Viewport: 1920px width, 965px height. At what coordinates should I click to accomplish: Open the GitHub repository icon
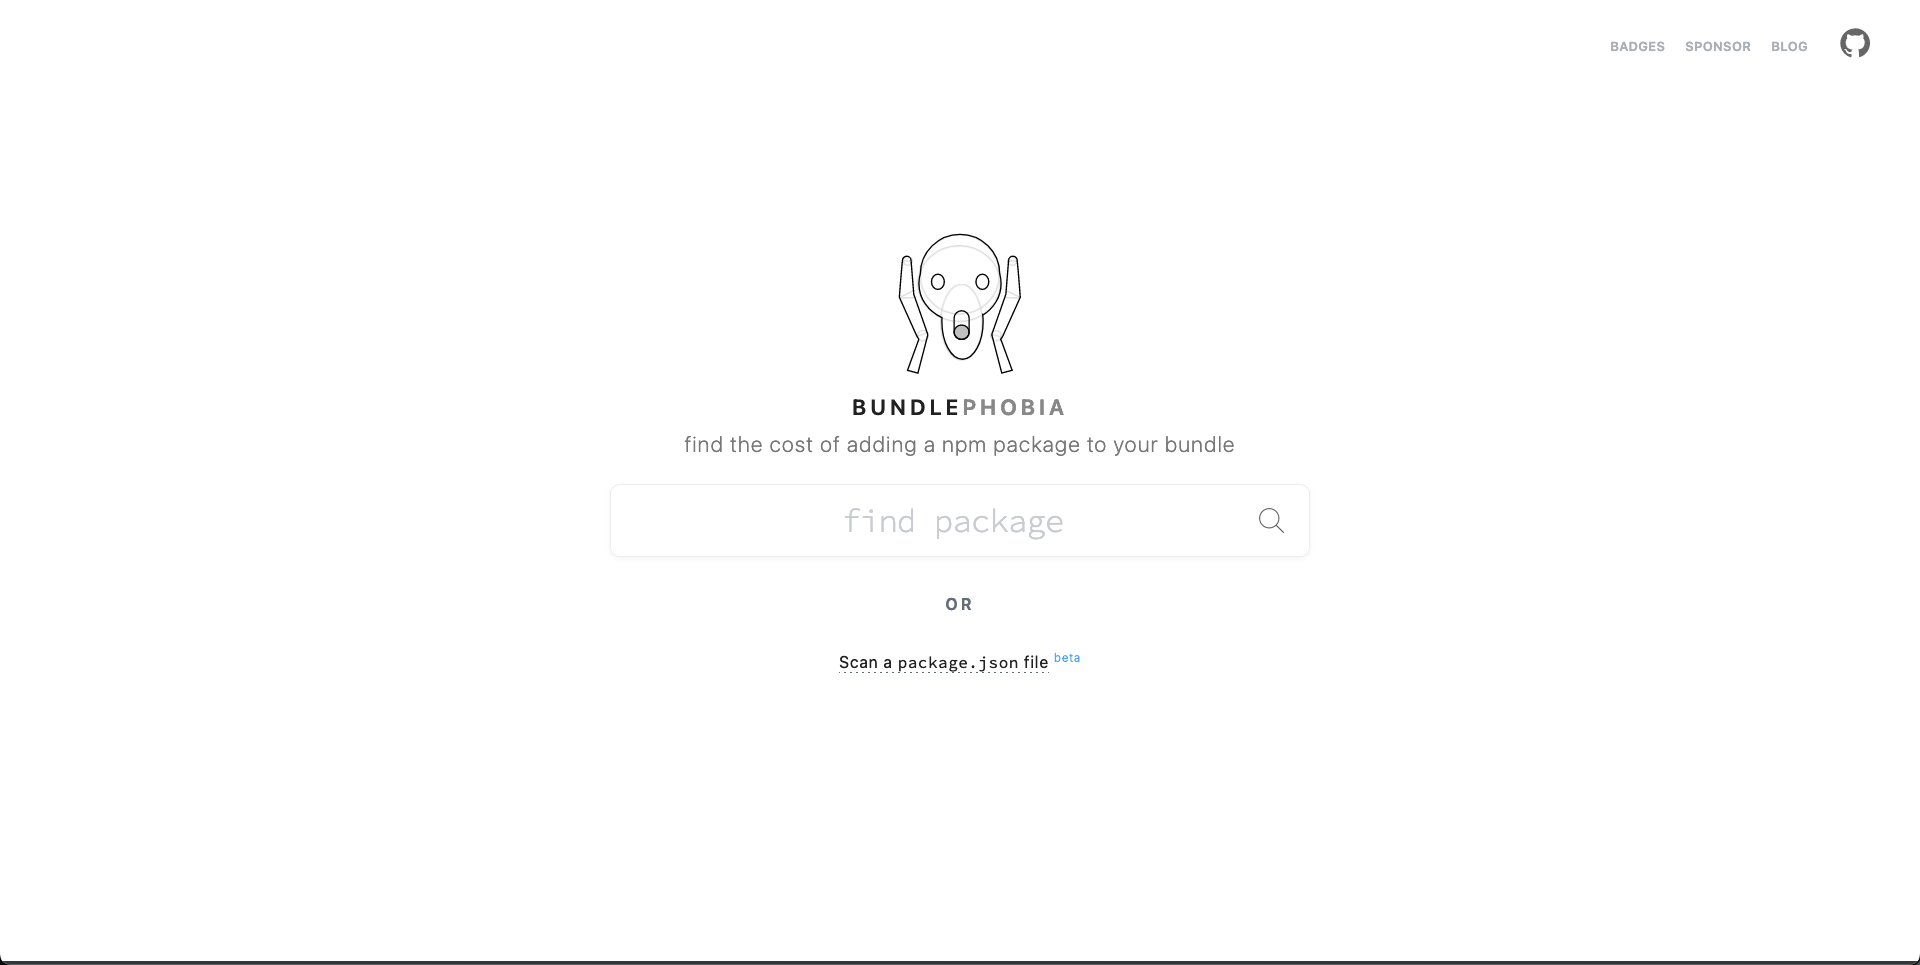(1855, 43)
